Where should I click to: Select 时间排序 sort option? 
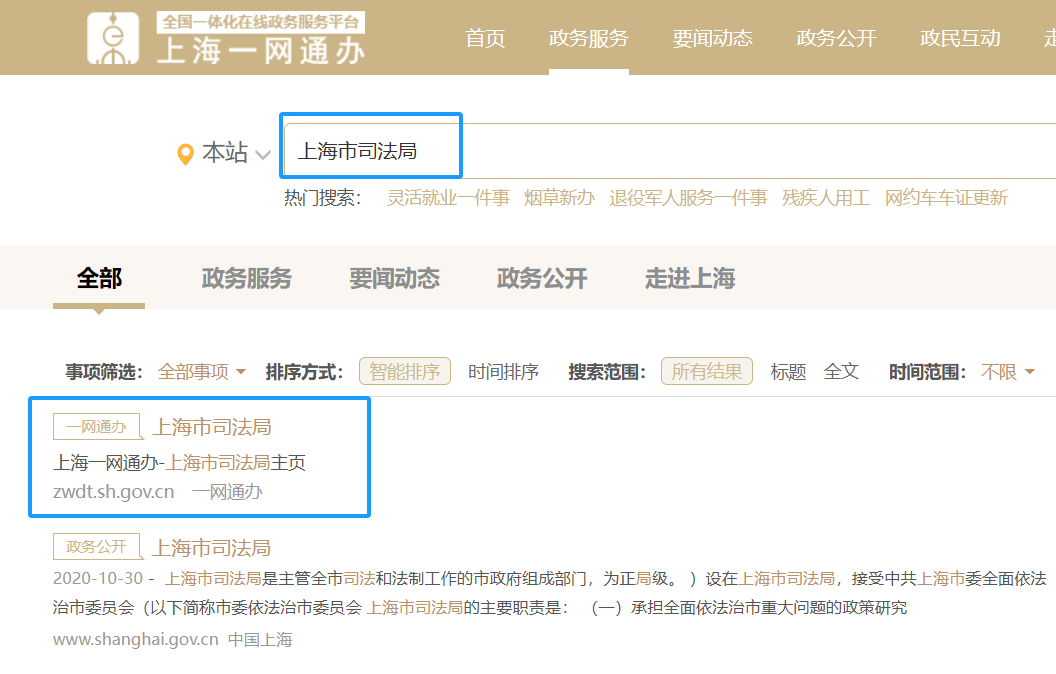[503, 372]
